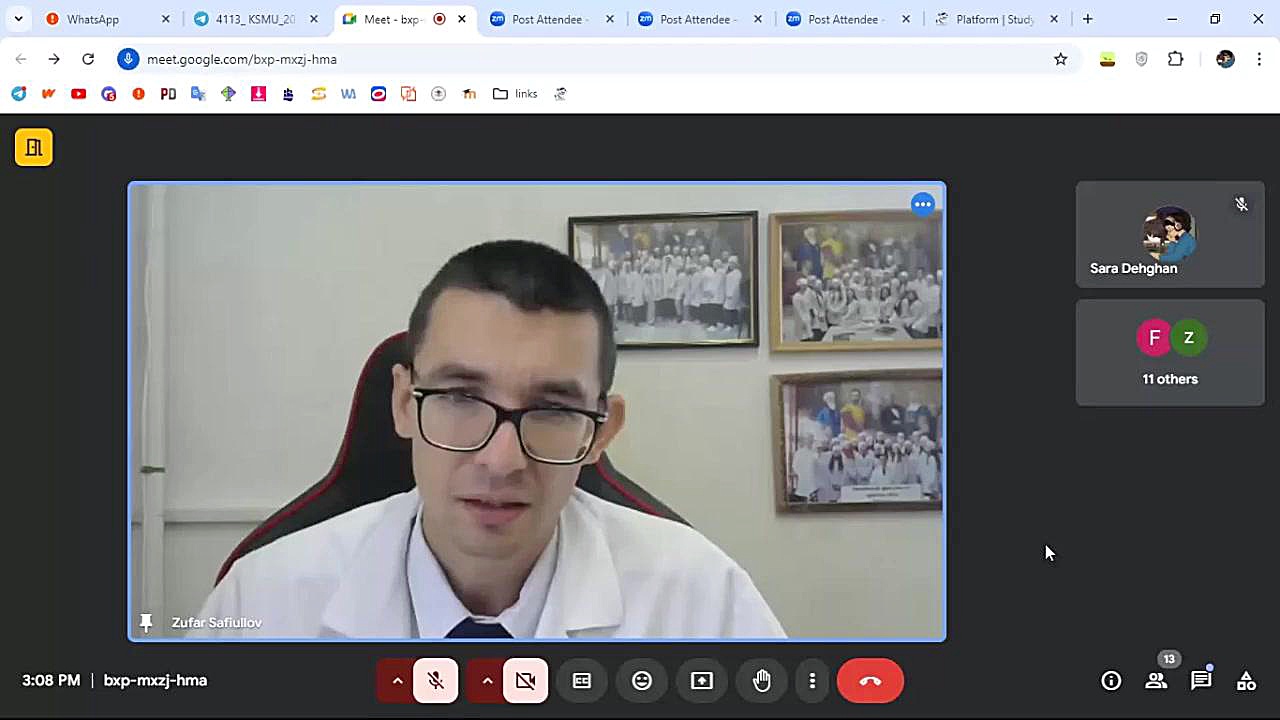This screenshot has height=720, width=1280.
Task: Click the gray shield extension icon
Action: [x=1141, y=59]
